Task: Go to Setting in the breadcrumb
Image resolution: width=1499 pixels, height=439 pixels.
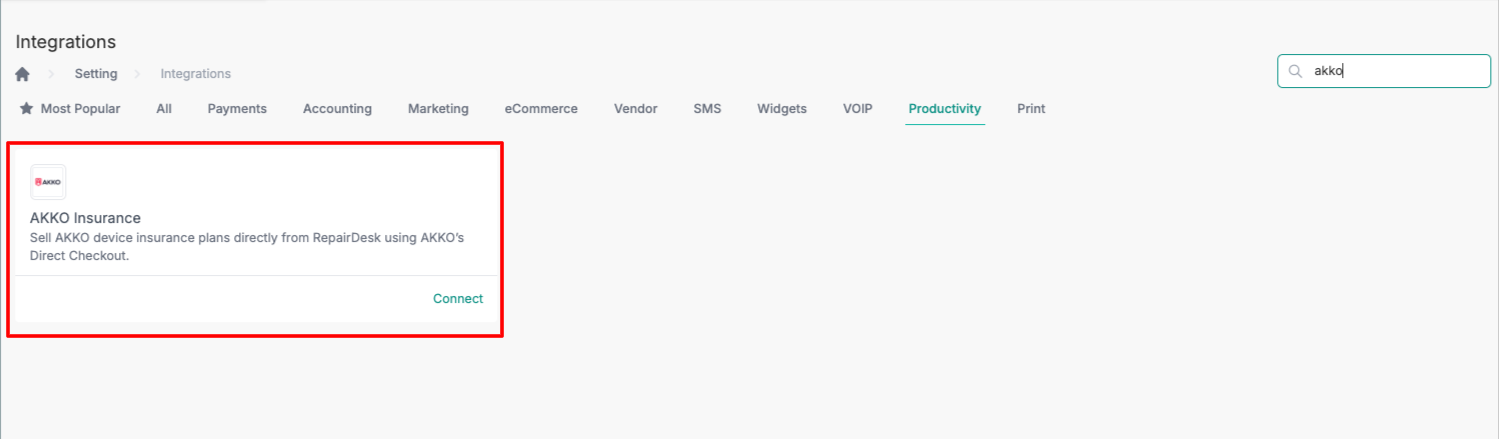Action: pos(96,74)
